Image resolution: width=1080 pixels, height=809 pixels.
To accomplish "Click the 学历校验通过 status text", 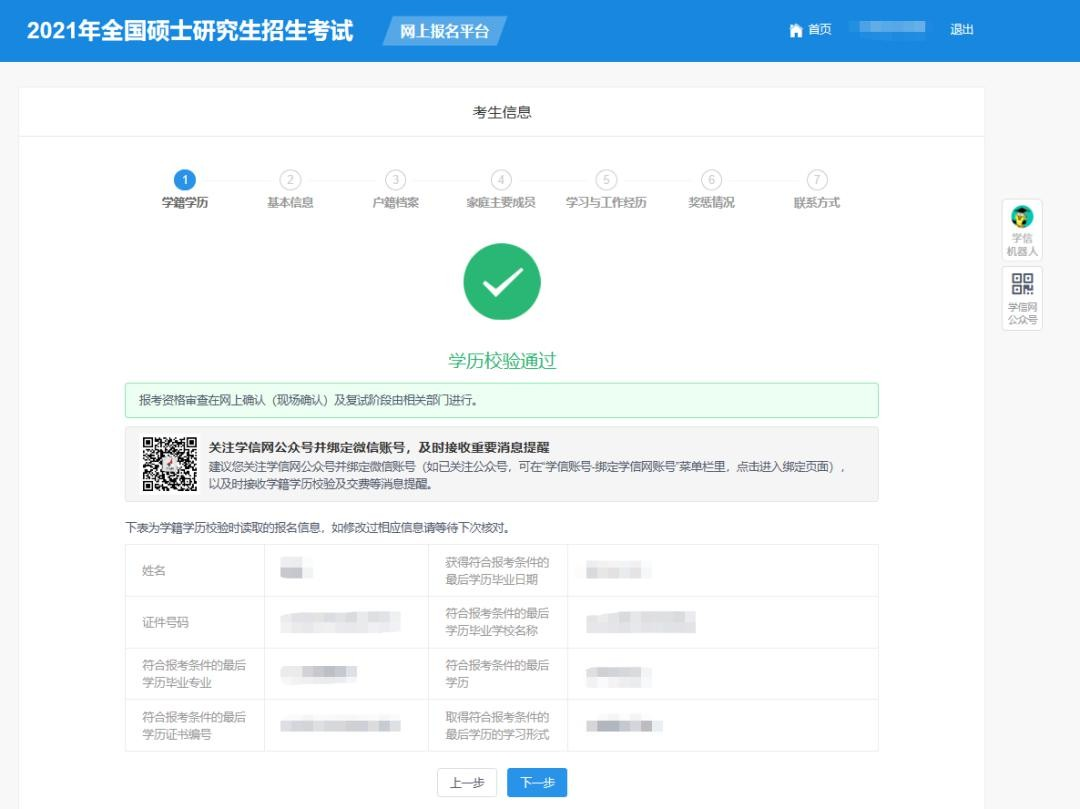I will (x=502, y=361).
